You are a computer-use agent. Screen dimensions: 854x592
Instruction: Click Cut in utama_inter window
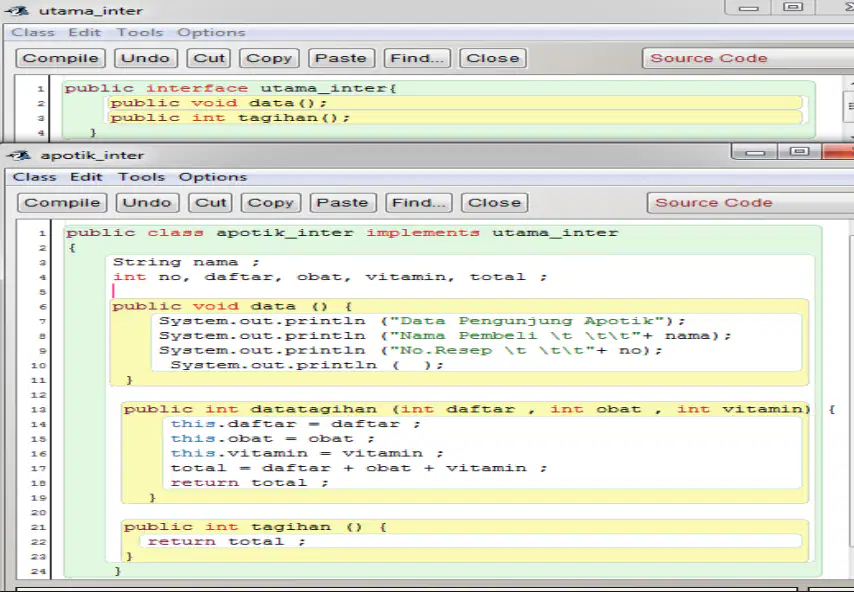coord(209,58)
